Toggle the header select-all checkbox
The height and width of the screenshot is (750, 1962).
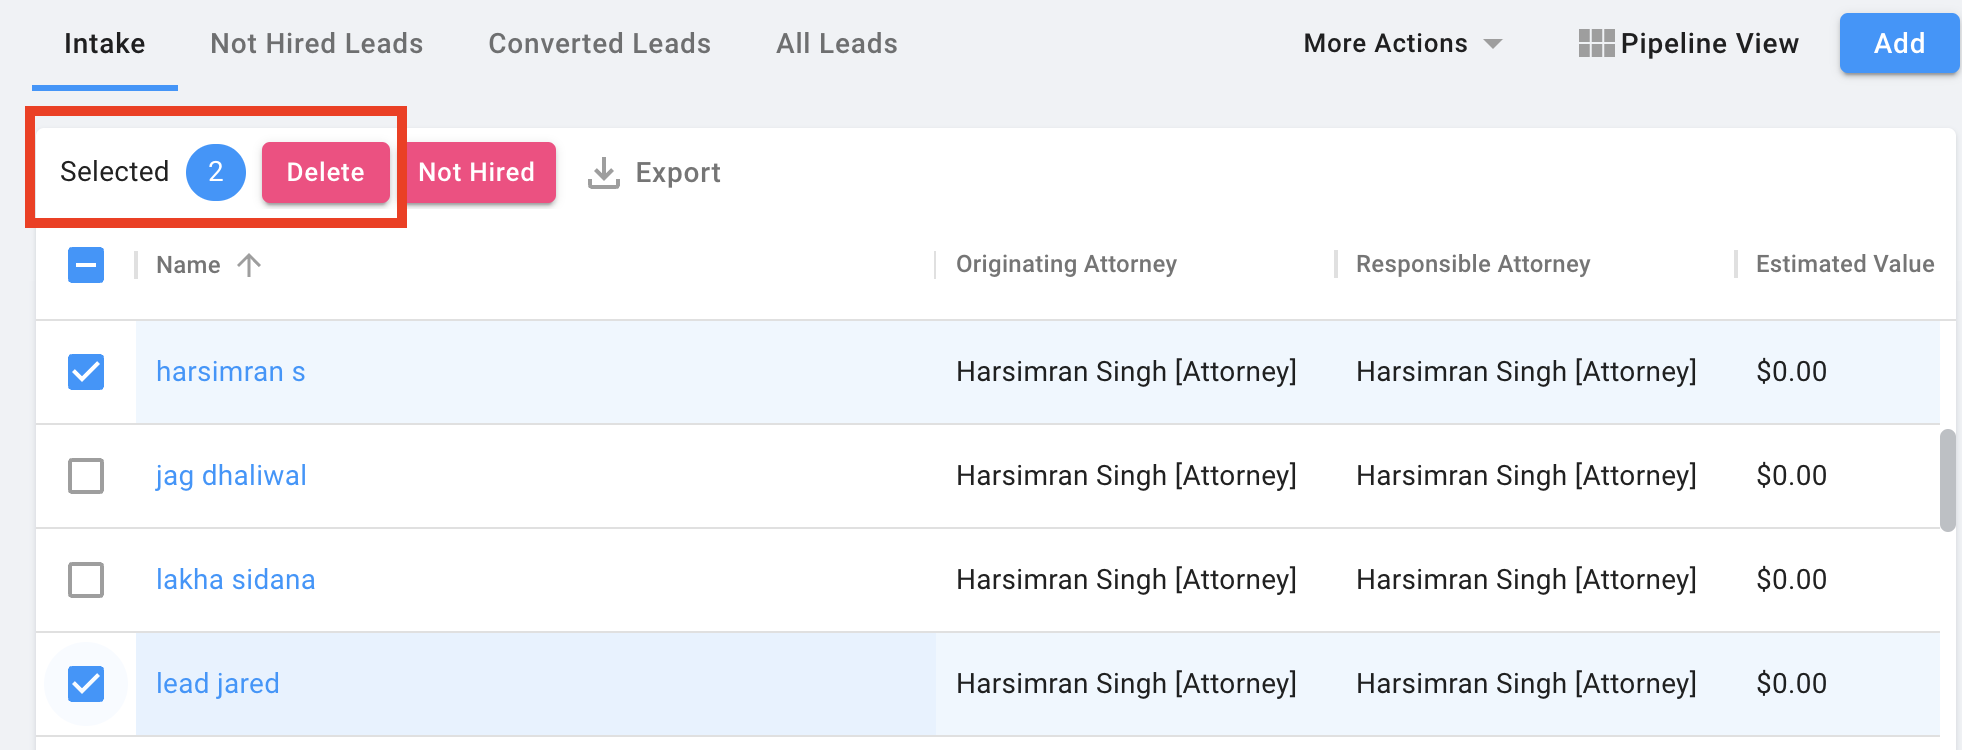click(x=86, y=265)
